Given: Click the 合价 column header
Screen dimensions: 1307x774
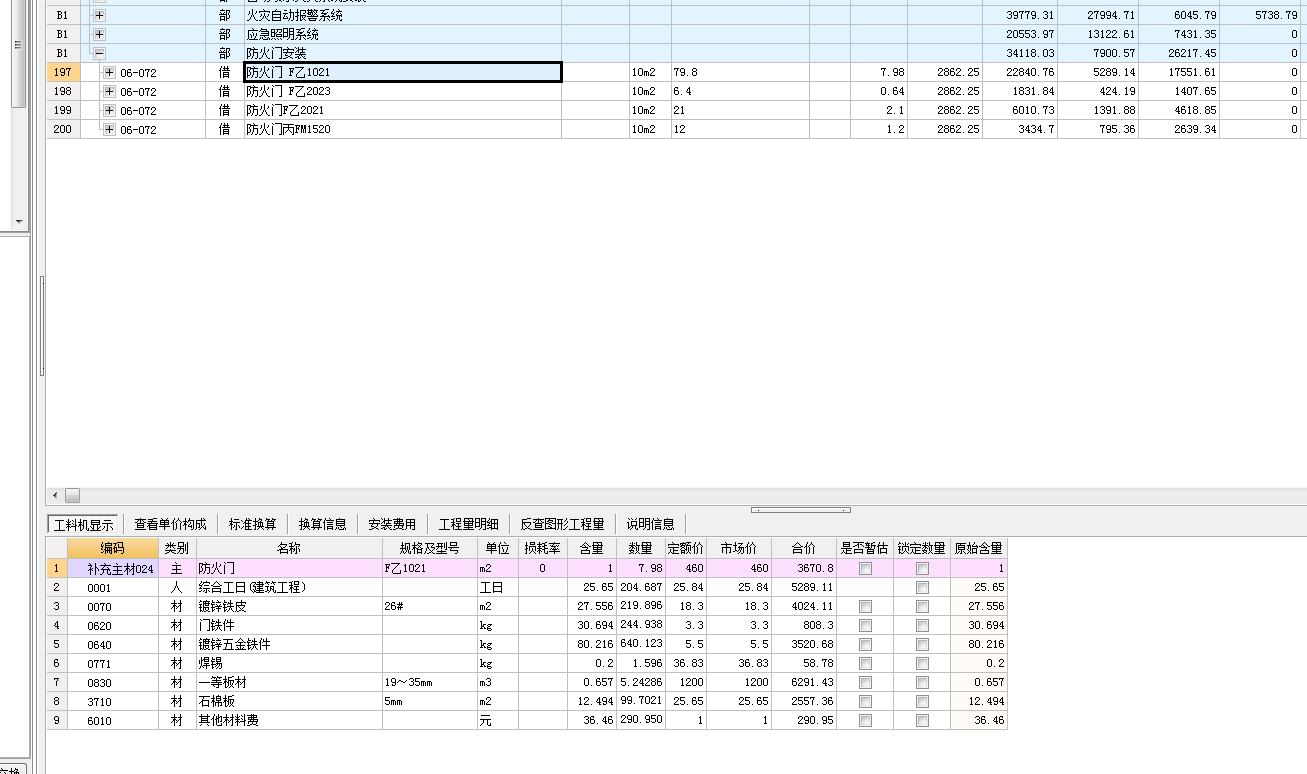Looking at the screenshot, I should pyautogui.click(x=804, y=548).
